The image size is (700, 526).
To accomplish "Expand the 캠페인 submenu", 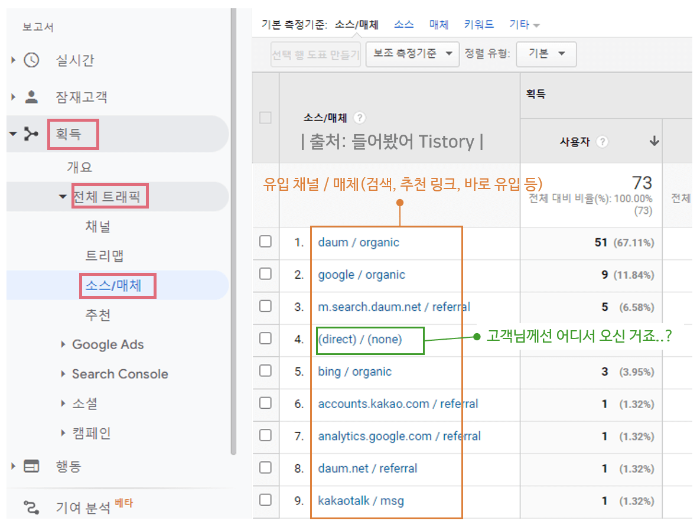I will coord(63,433).
